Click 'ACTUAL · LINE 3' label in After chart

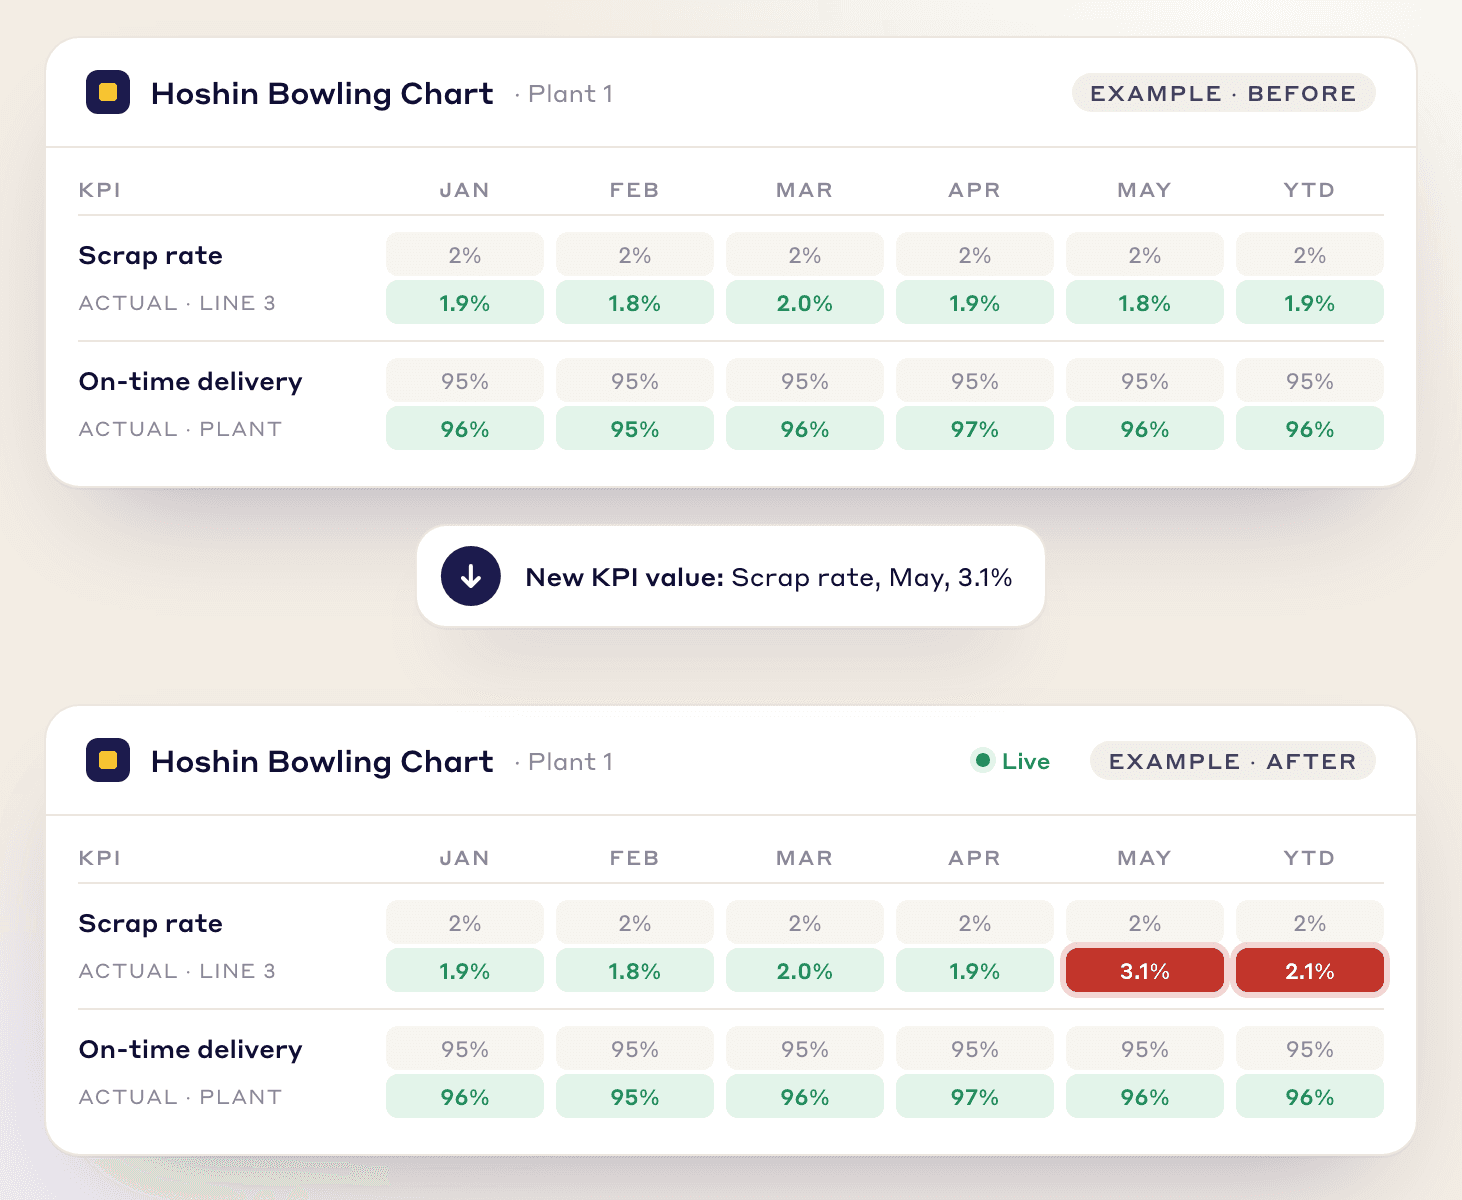177,971
